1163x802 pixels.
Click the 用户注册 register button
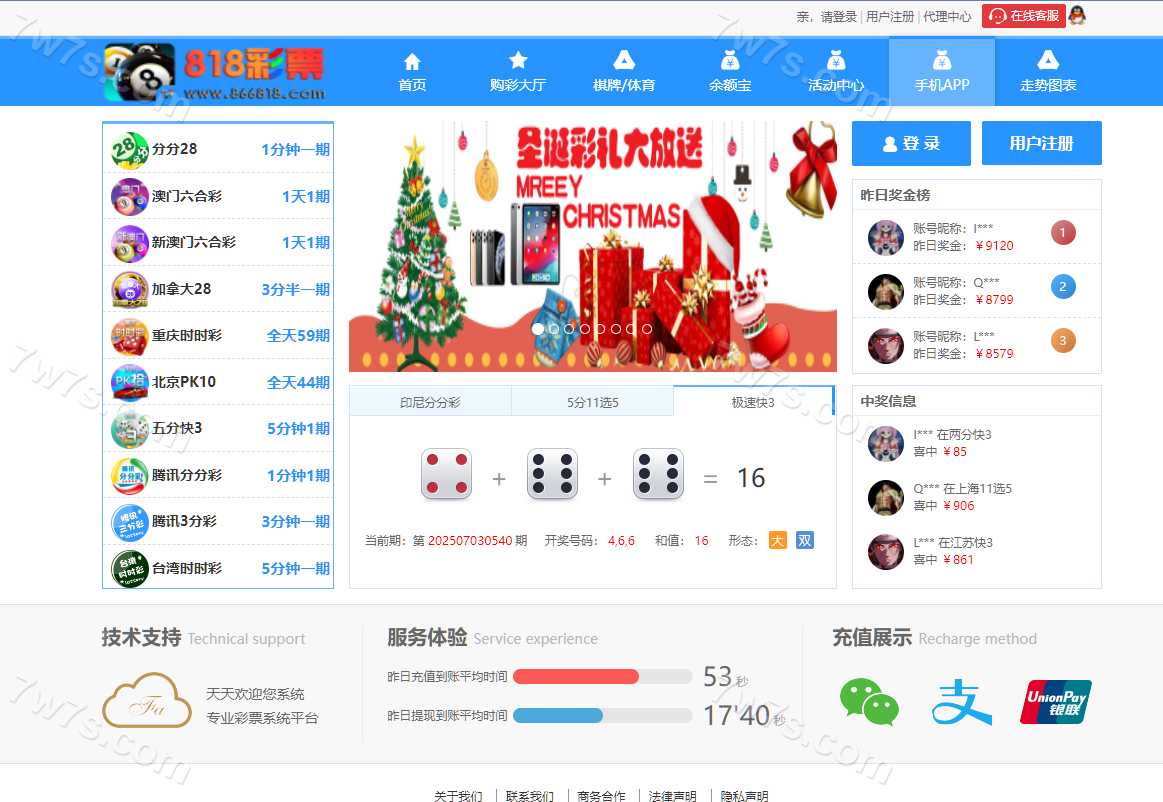pos(1041,143)
